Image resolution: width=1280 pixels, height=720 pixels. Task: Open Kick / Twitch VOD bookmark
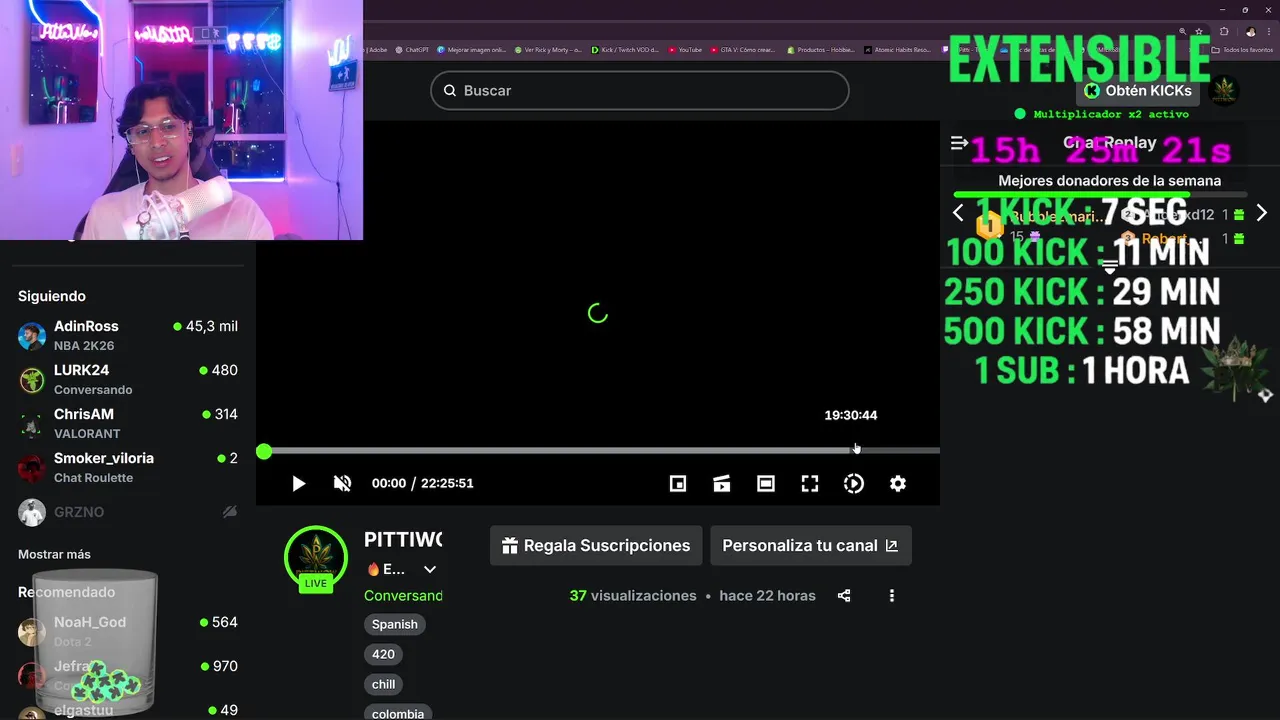click(625, 49)
